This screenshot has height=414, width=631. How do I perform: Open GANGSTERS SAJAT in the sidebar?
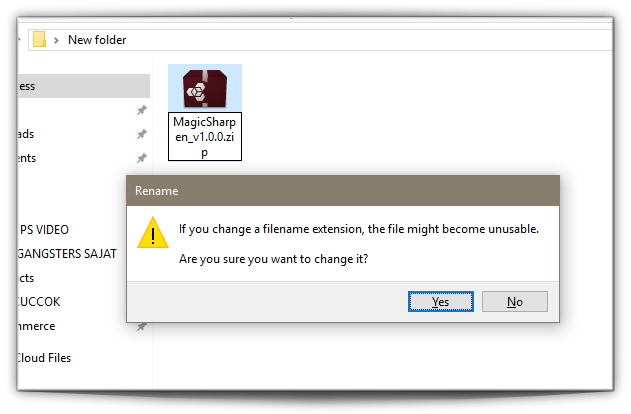pos(67,254)
